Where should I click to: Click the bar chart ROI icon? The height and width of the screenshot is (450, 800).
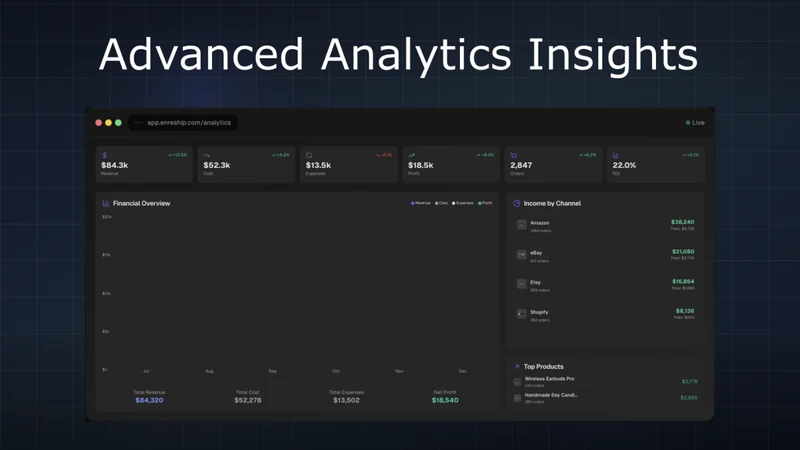(615, 155)
